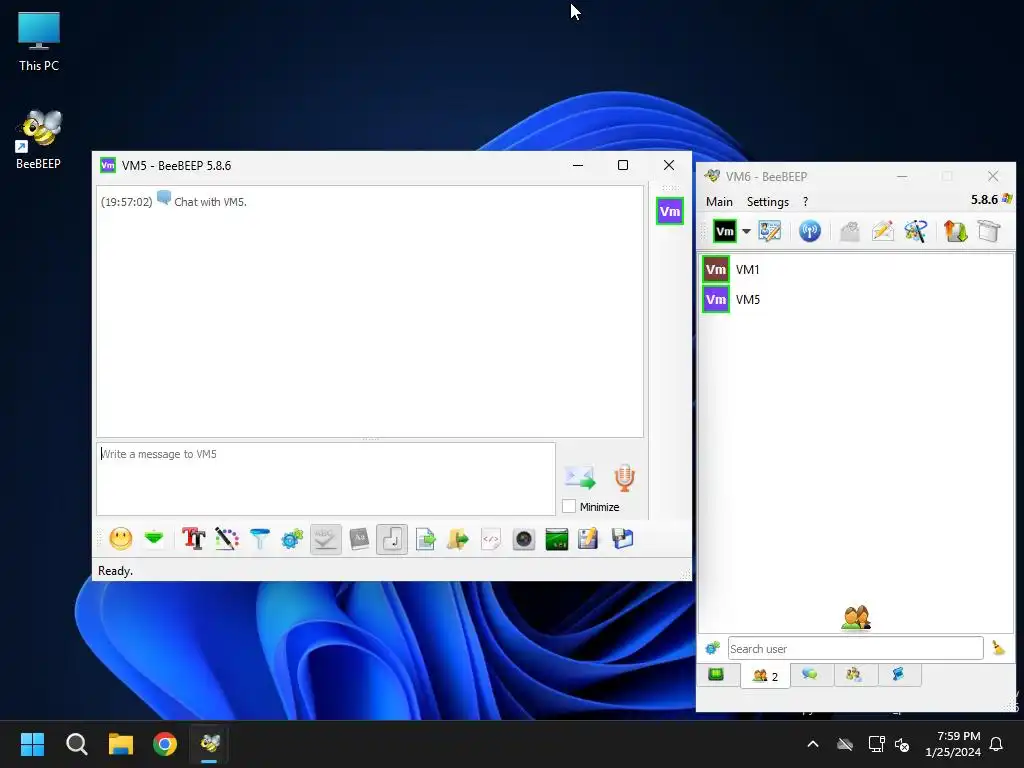Focus the Write a message to VM5 field
Image resolution: width=1024 pixels, height=768 pixels.
click(326, 479)
